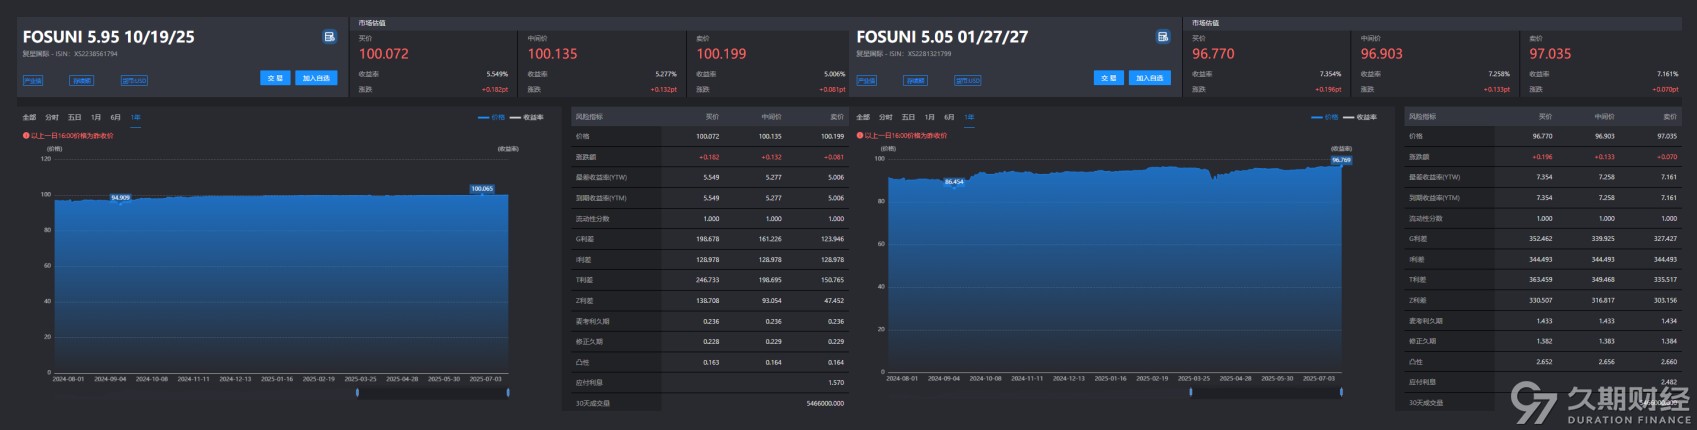Click mid price 96.903 in market valuation
Image resolution: width=1697 pixels, height=430 pixels.
(x=1382, y=54)
